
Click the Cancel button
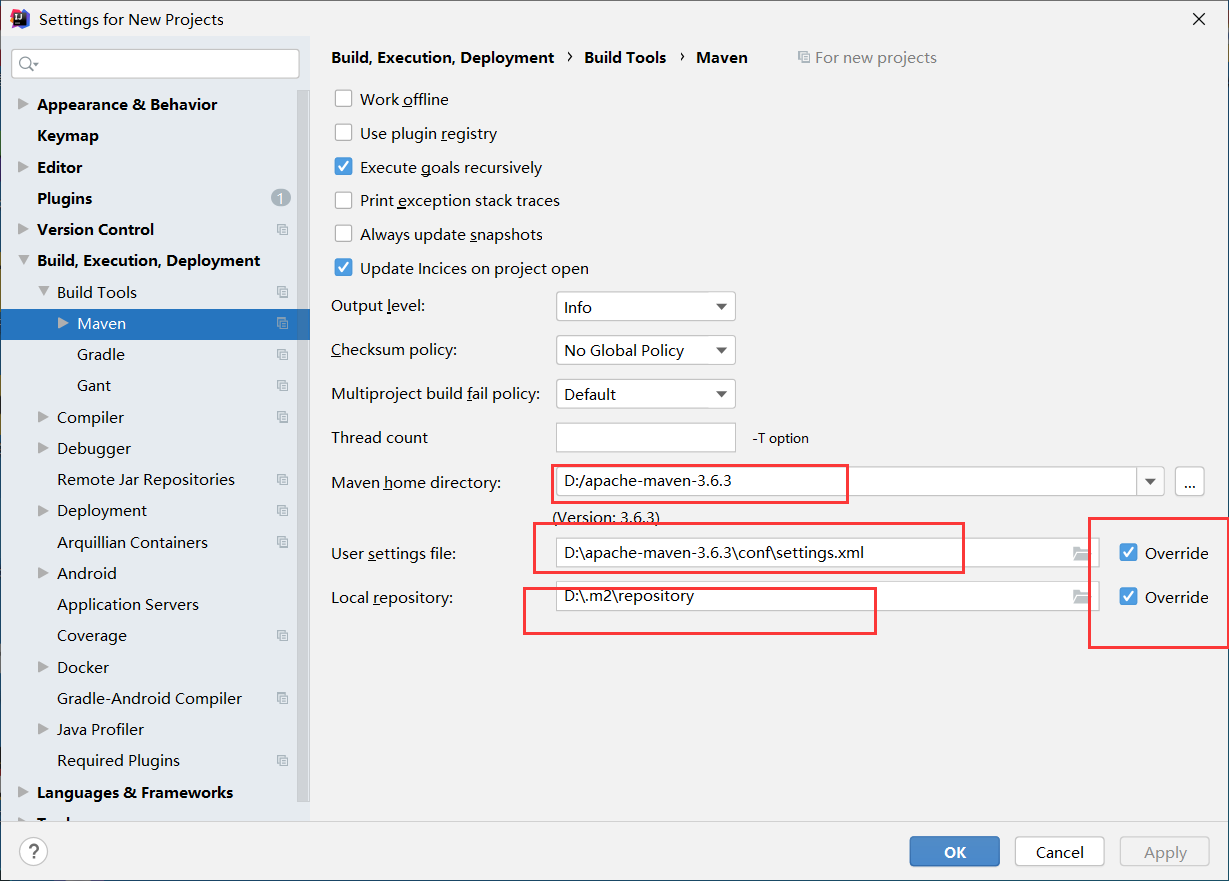[1059, 852]
